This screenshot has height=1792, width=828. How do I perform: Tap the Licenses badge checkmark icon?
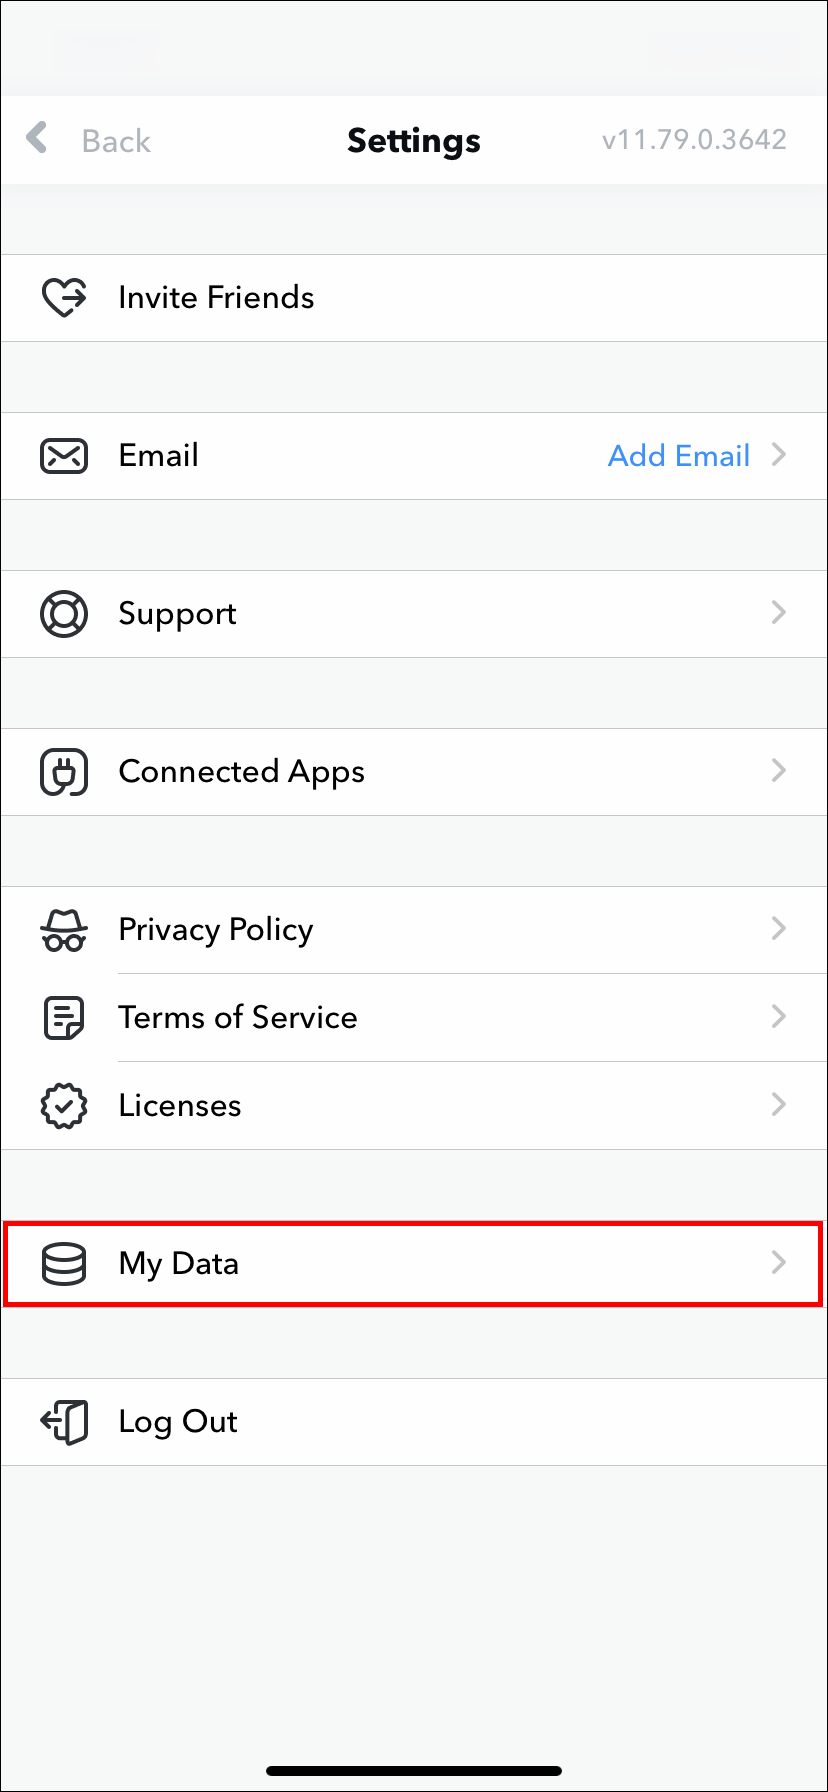click(64, 1106)
